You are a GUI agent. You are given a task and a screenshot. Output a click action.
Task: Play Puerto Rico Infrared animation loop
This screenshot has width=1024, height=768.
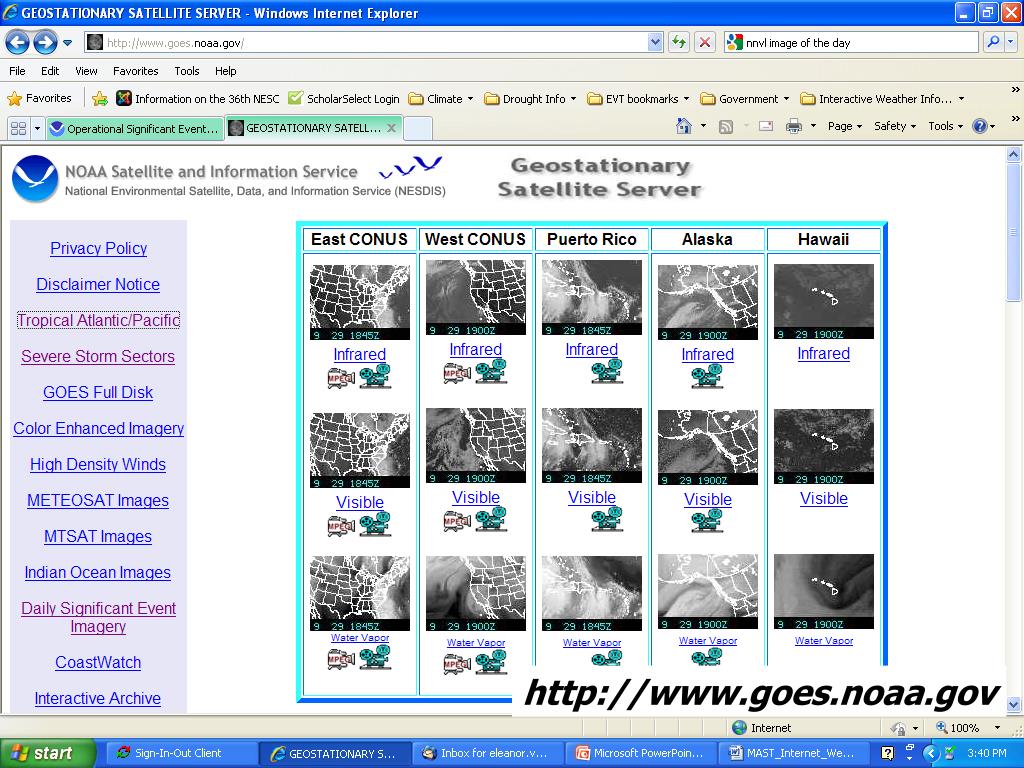tap(607, 370)
